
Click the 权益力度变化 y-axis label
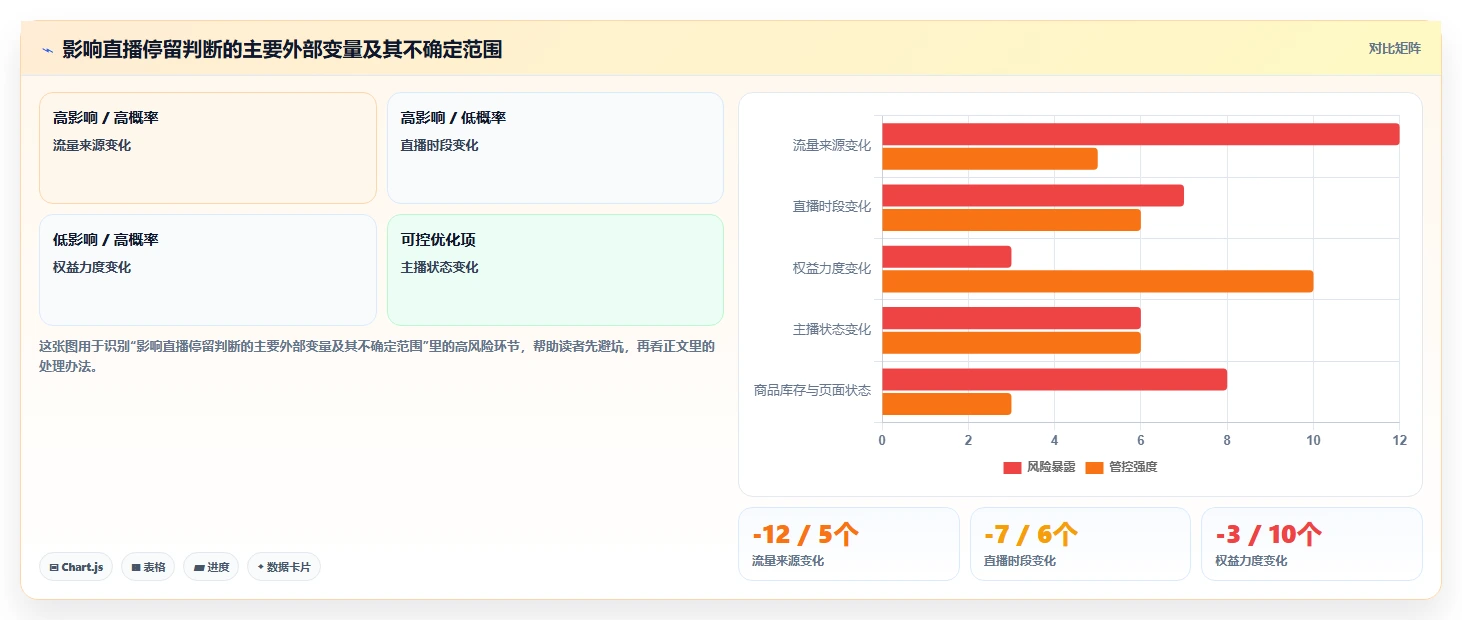coord(832,269)
